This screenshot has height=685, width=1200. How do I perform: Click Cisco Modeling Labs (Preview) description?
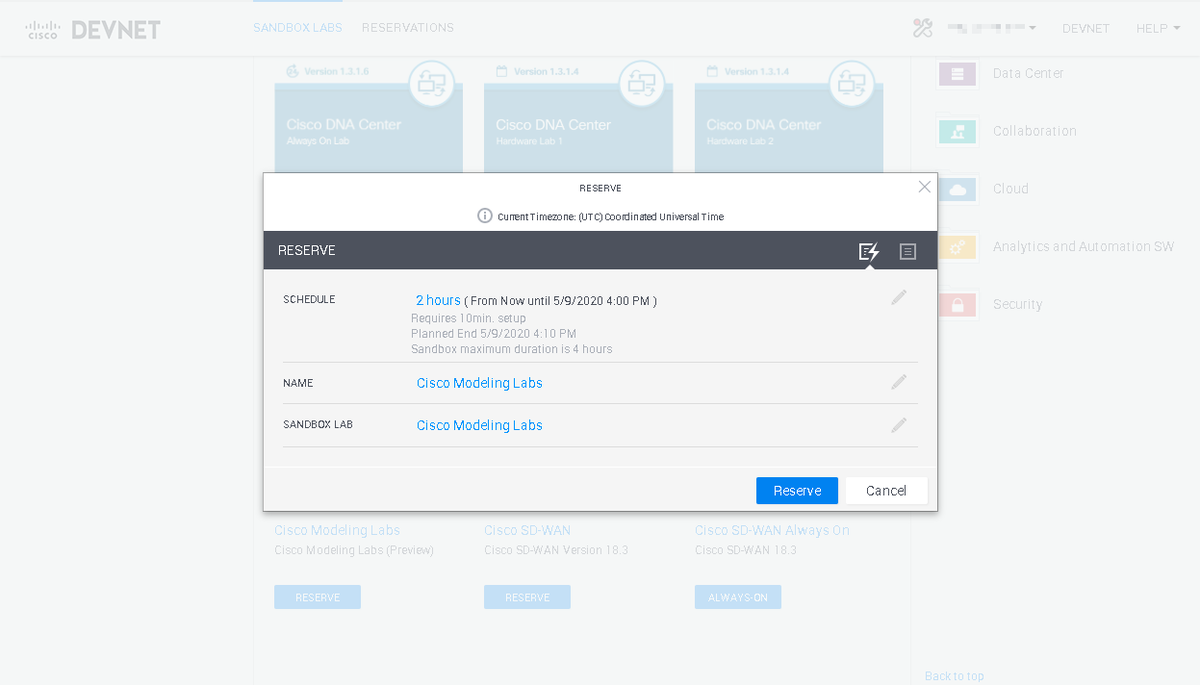[354, 550]
